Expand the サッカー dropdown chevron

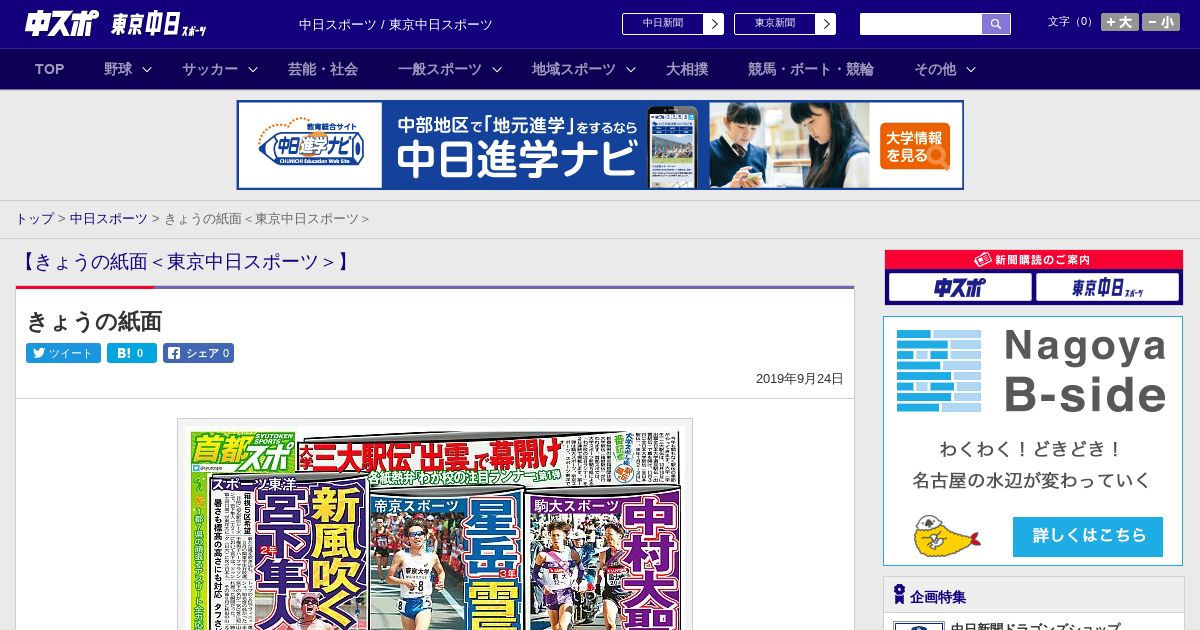click(x=253, y=69)
